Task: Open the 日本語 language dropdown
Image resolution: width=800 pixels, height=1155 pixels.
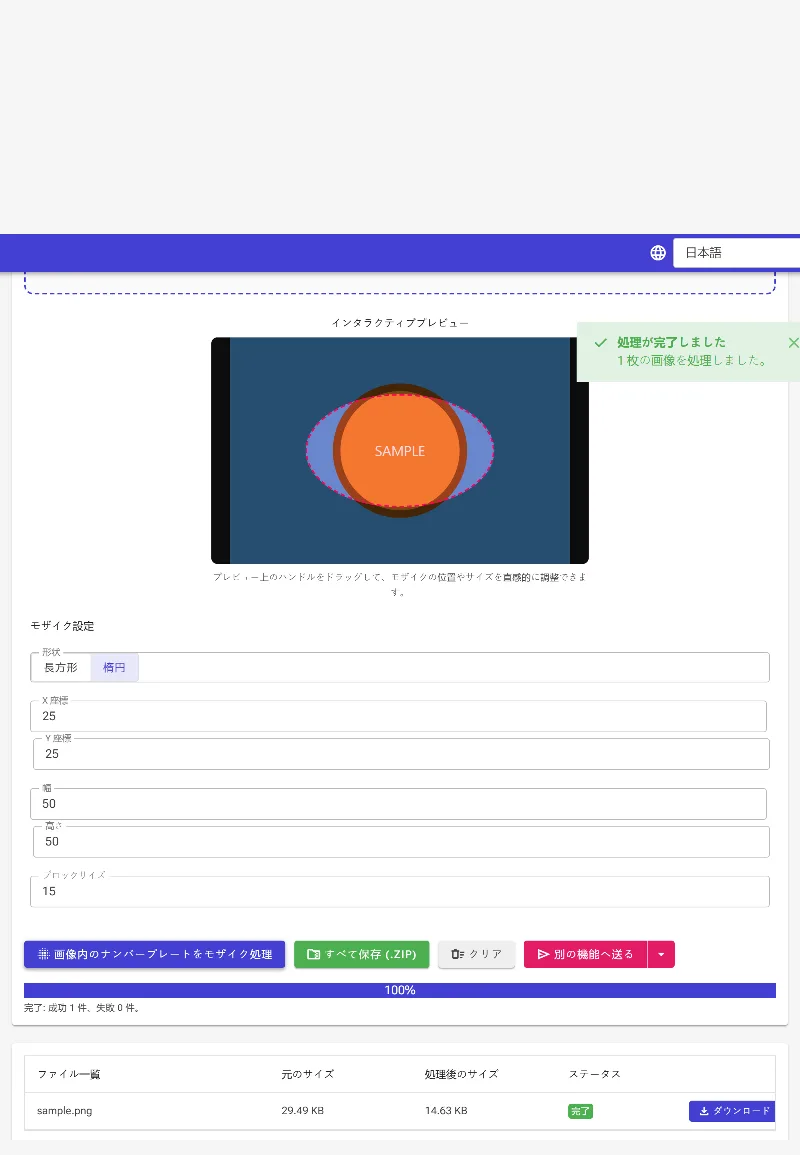Action: point(736,253)
